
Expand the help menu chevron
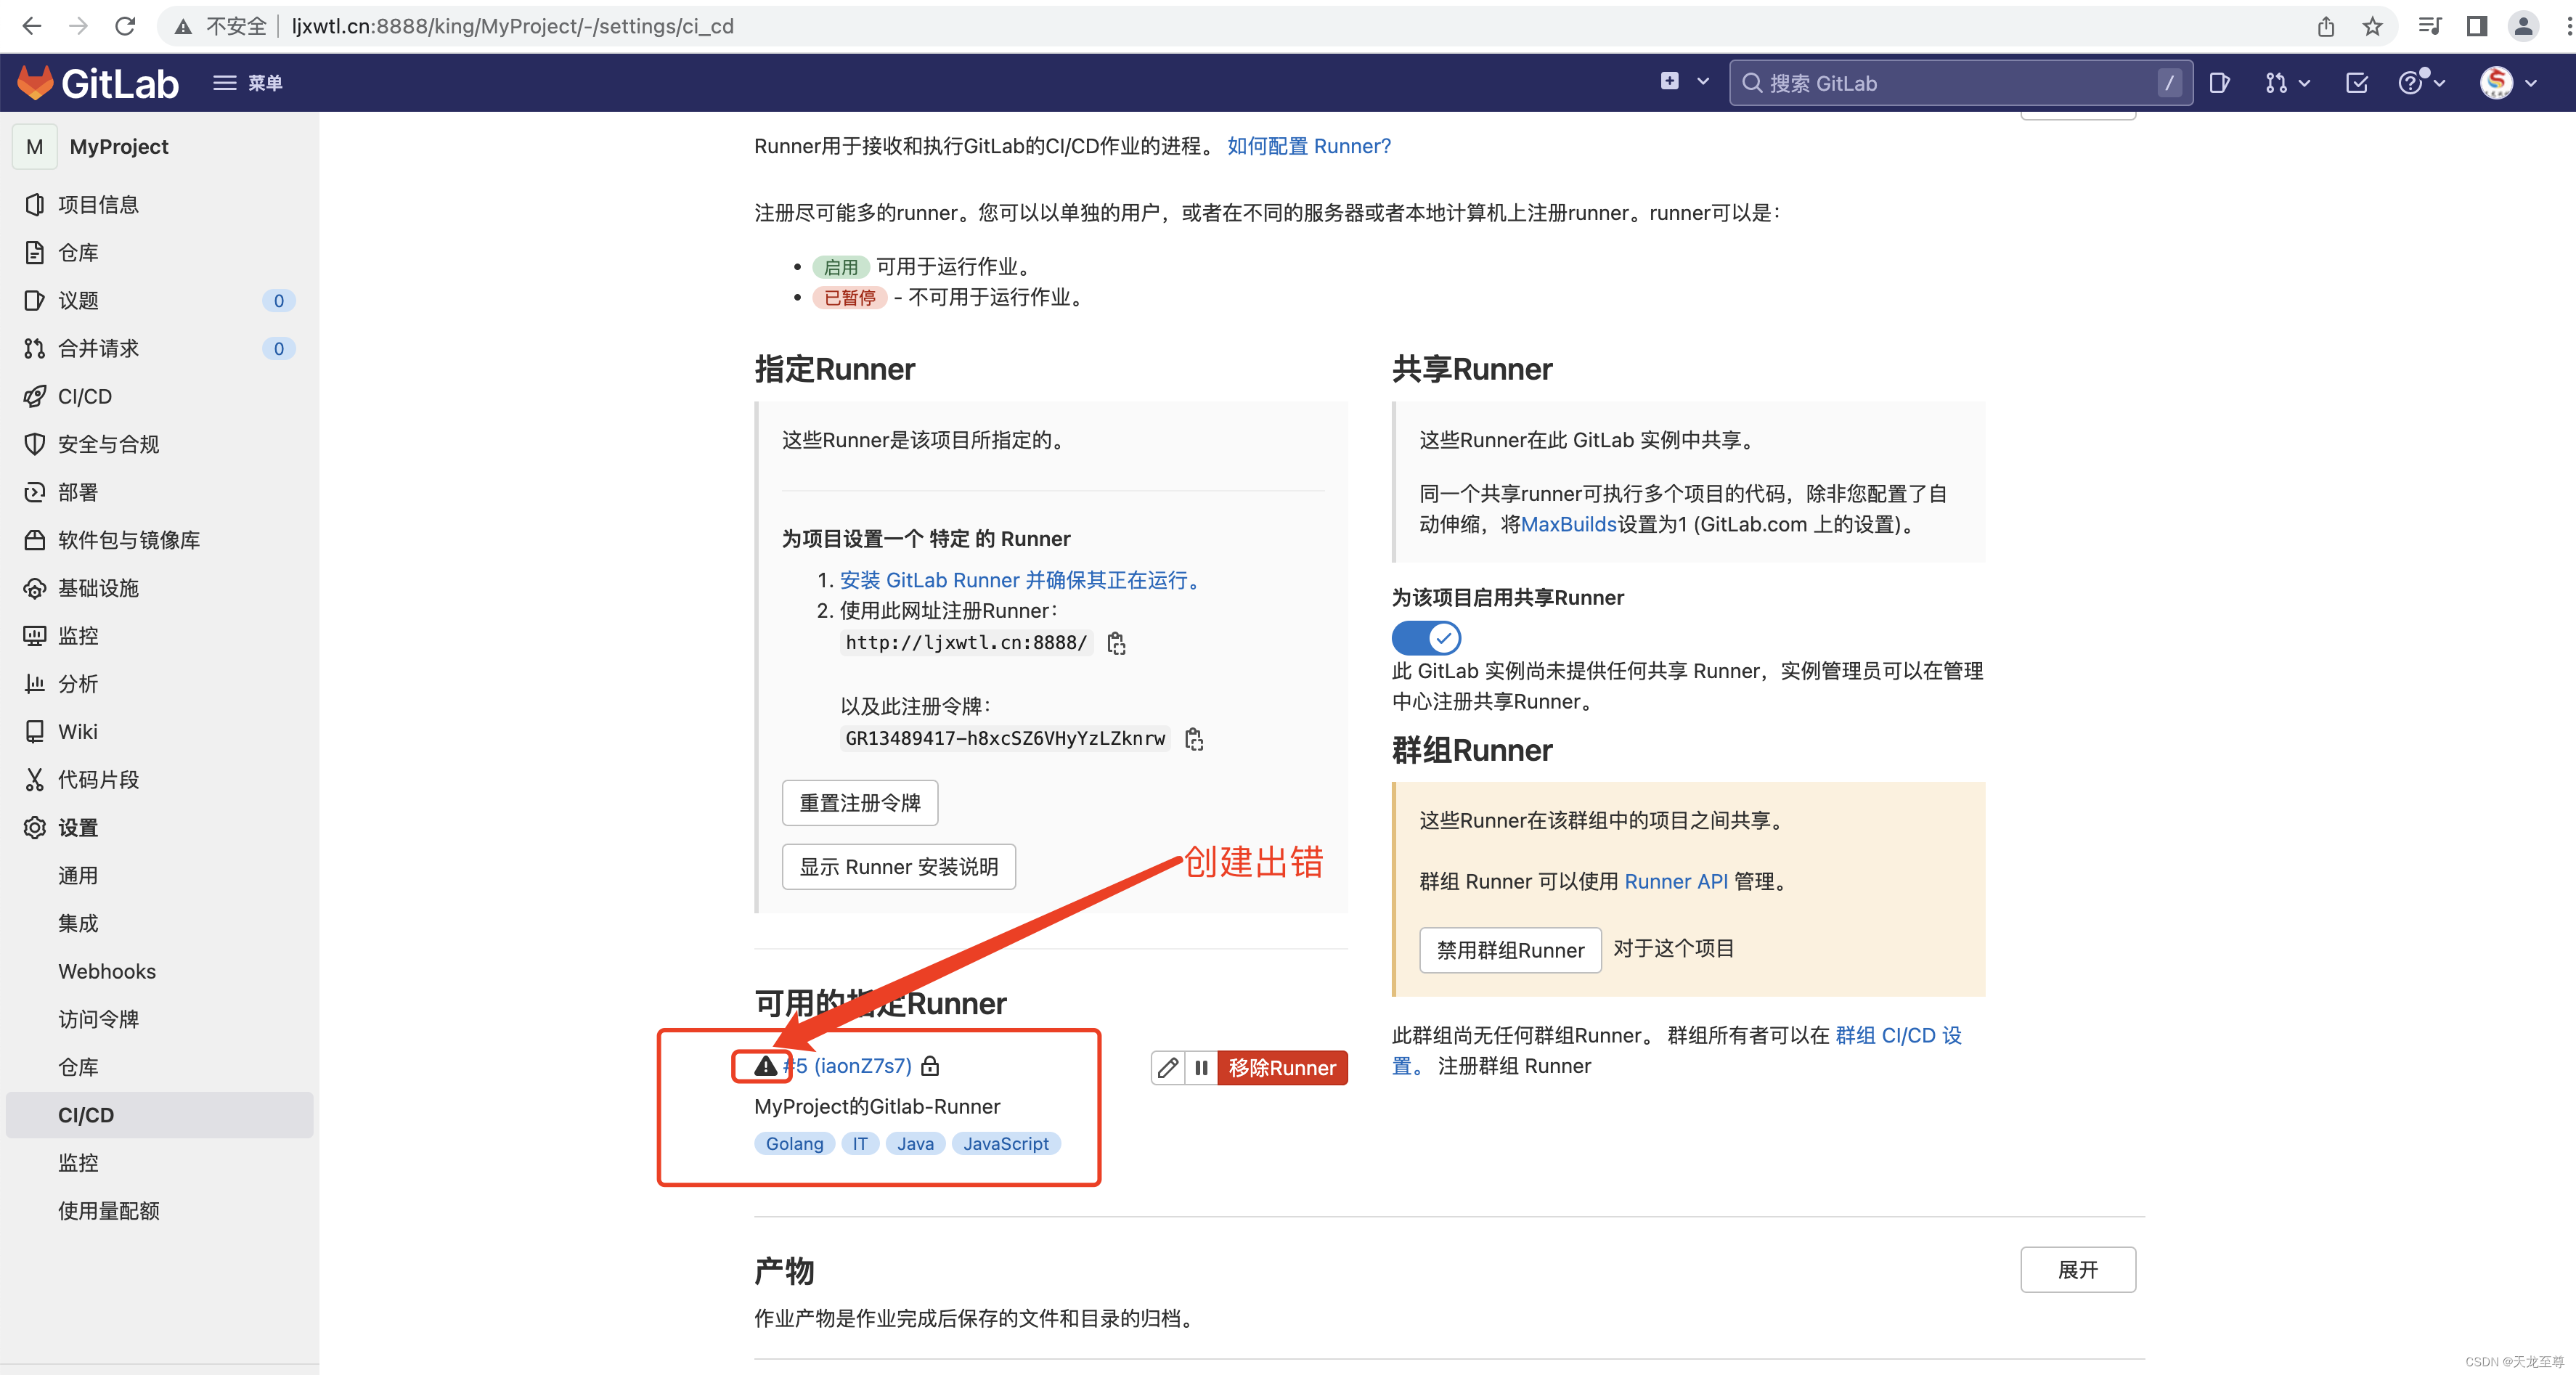2439,83
